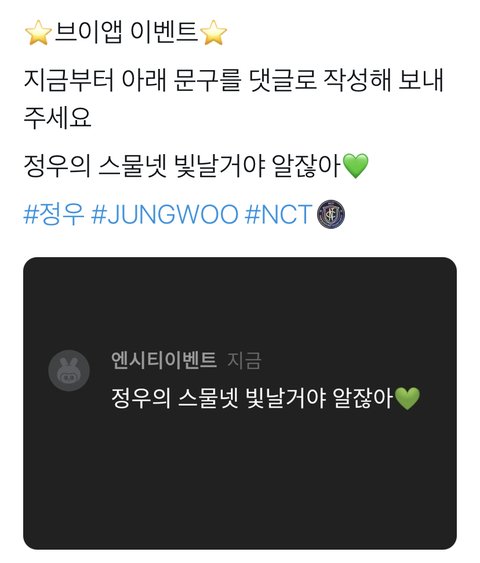Click the word 이벤트 in the heading
Viewport: 480px width, 563px height.
pyautogui.click(x=164, y=32)
